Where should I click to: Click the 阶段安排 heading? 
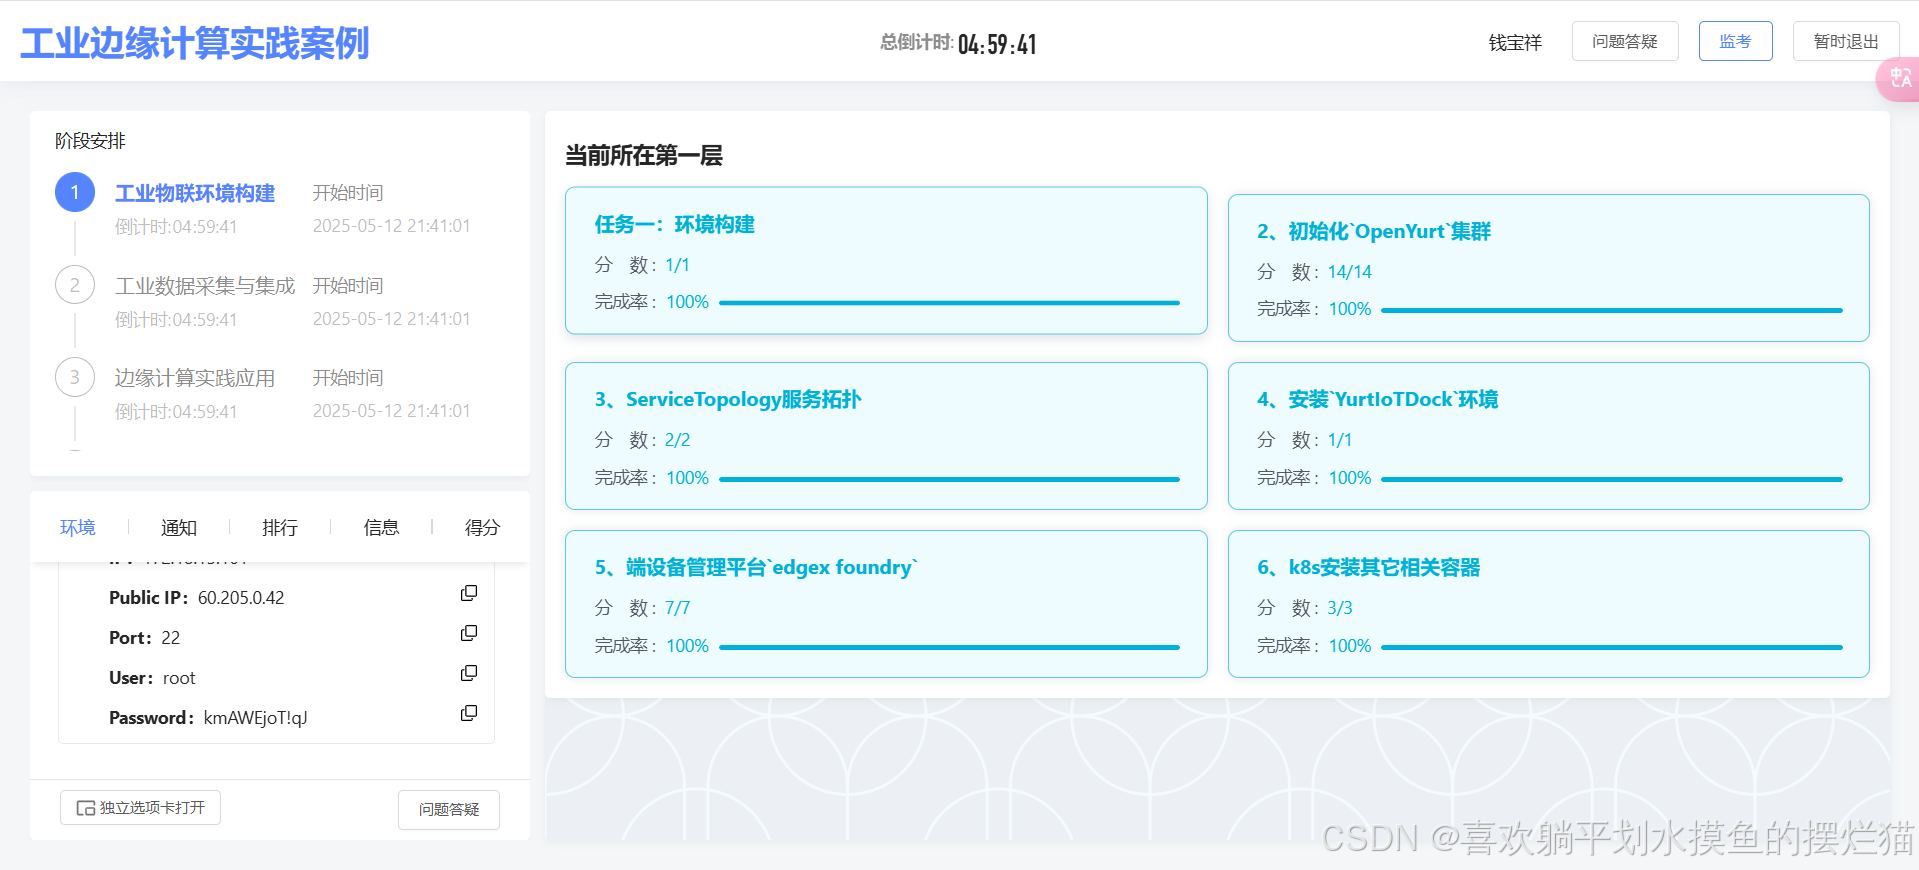[90, 141]
